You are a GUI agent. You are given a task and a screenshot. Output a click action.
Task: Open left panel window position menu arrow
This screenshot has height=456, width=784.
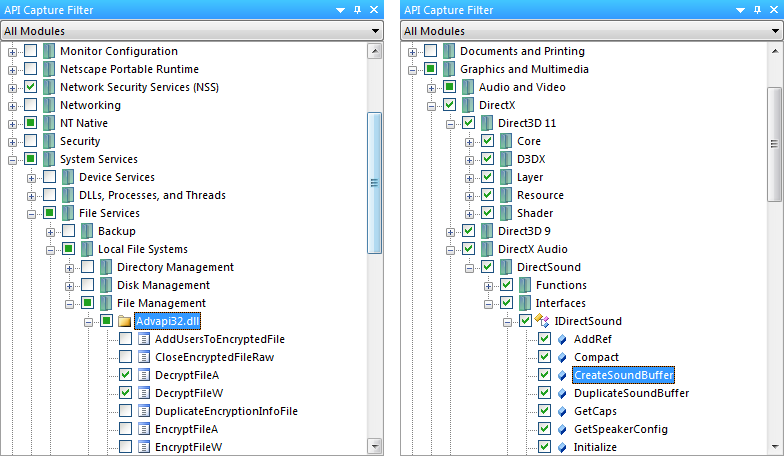click(x=340, y=10)
